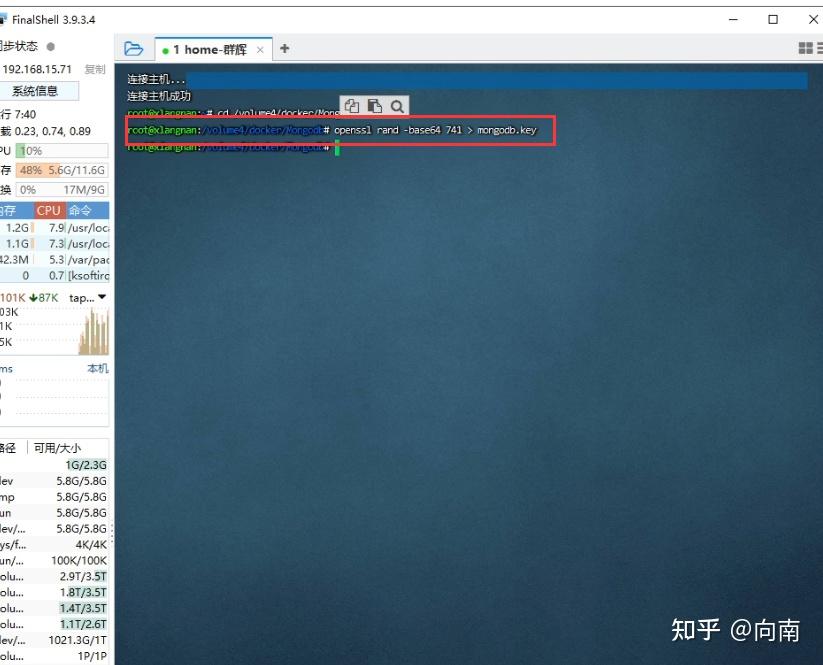The height and width of the screenshot is (665, 823).
Task: Open a new session with the plus button
Action: 282,47
